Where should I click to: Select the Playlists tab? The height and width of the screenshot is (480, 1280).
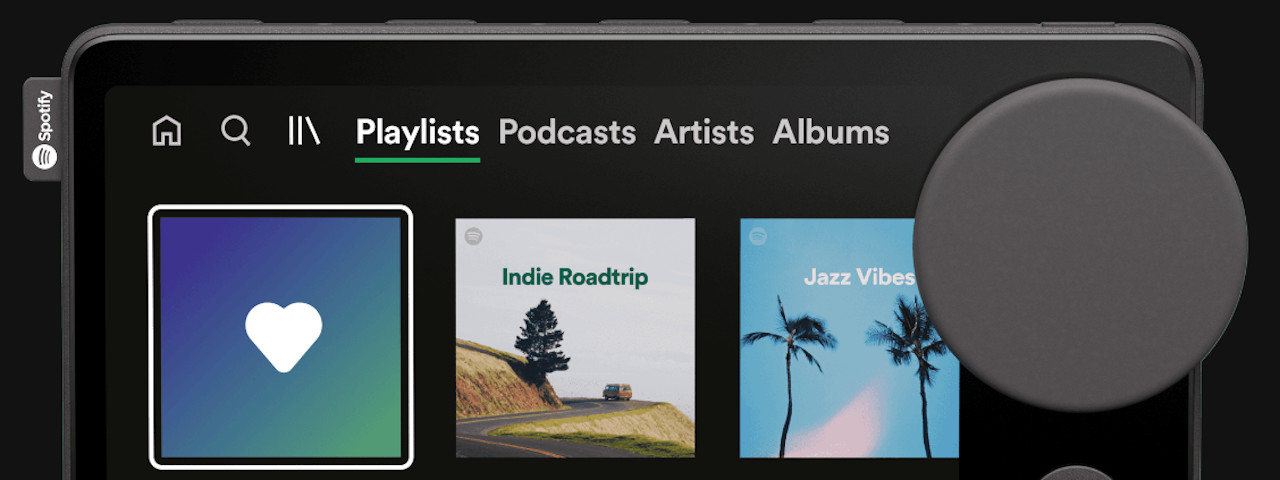pyautogui.click(x=418, y=132)
